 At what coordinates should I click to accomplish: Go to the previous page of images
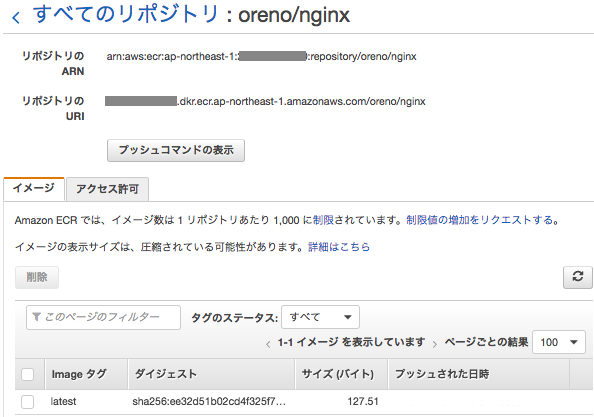tap(268, 344)
